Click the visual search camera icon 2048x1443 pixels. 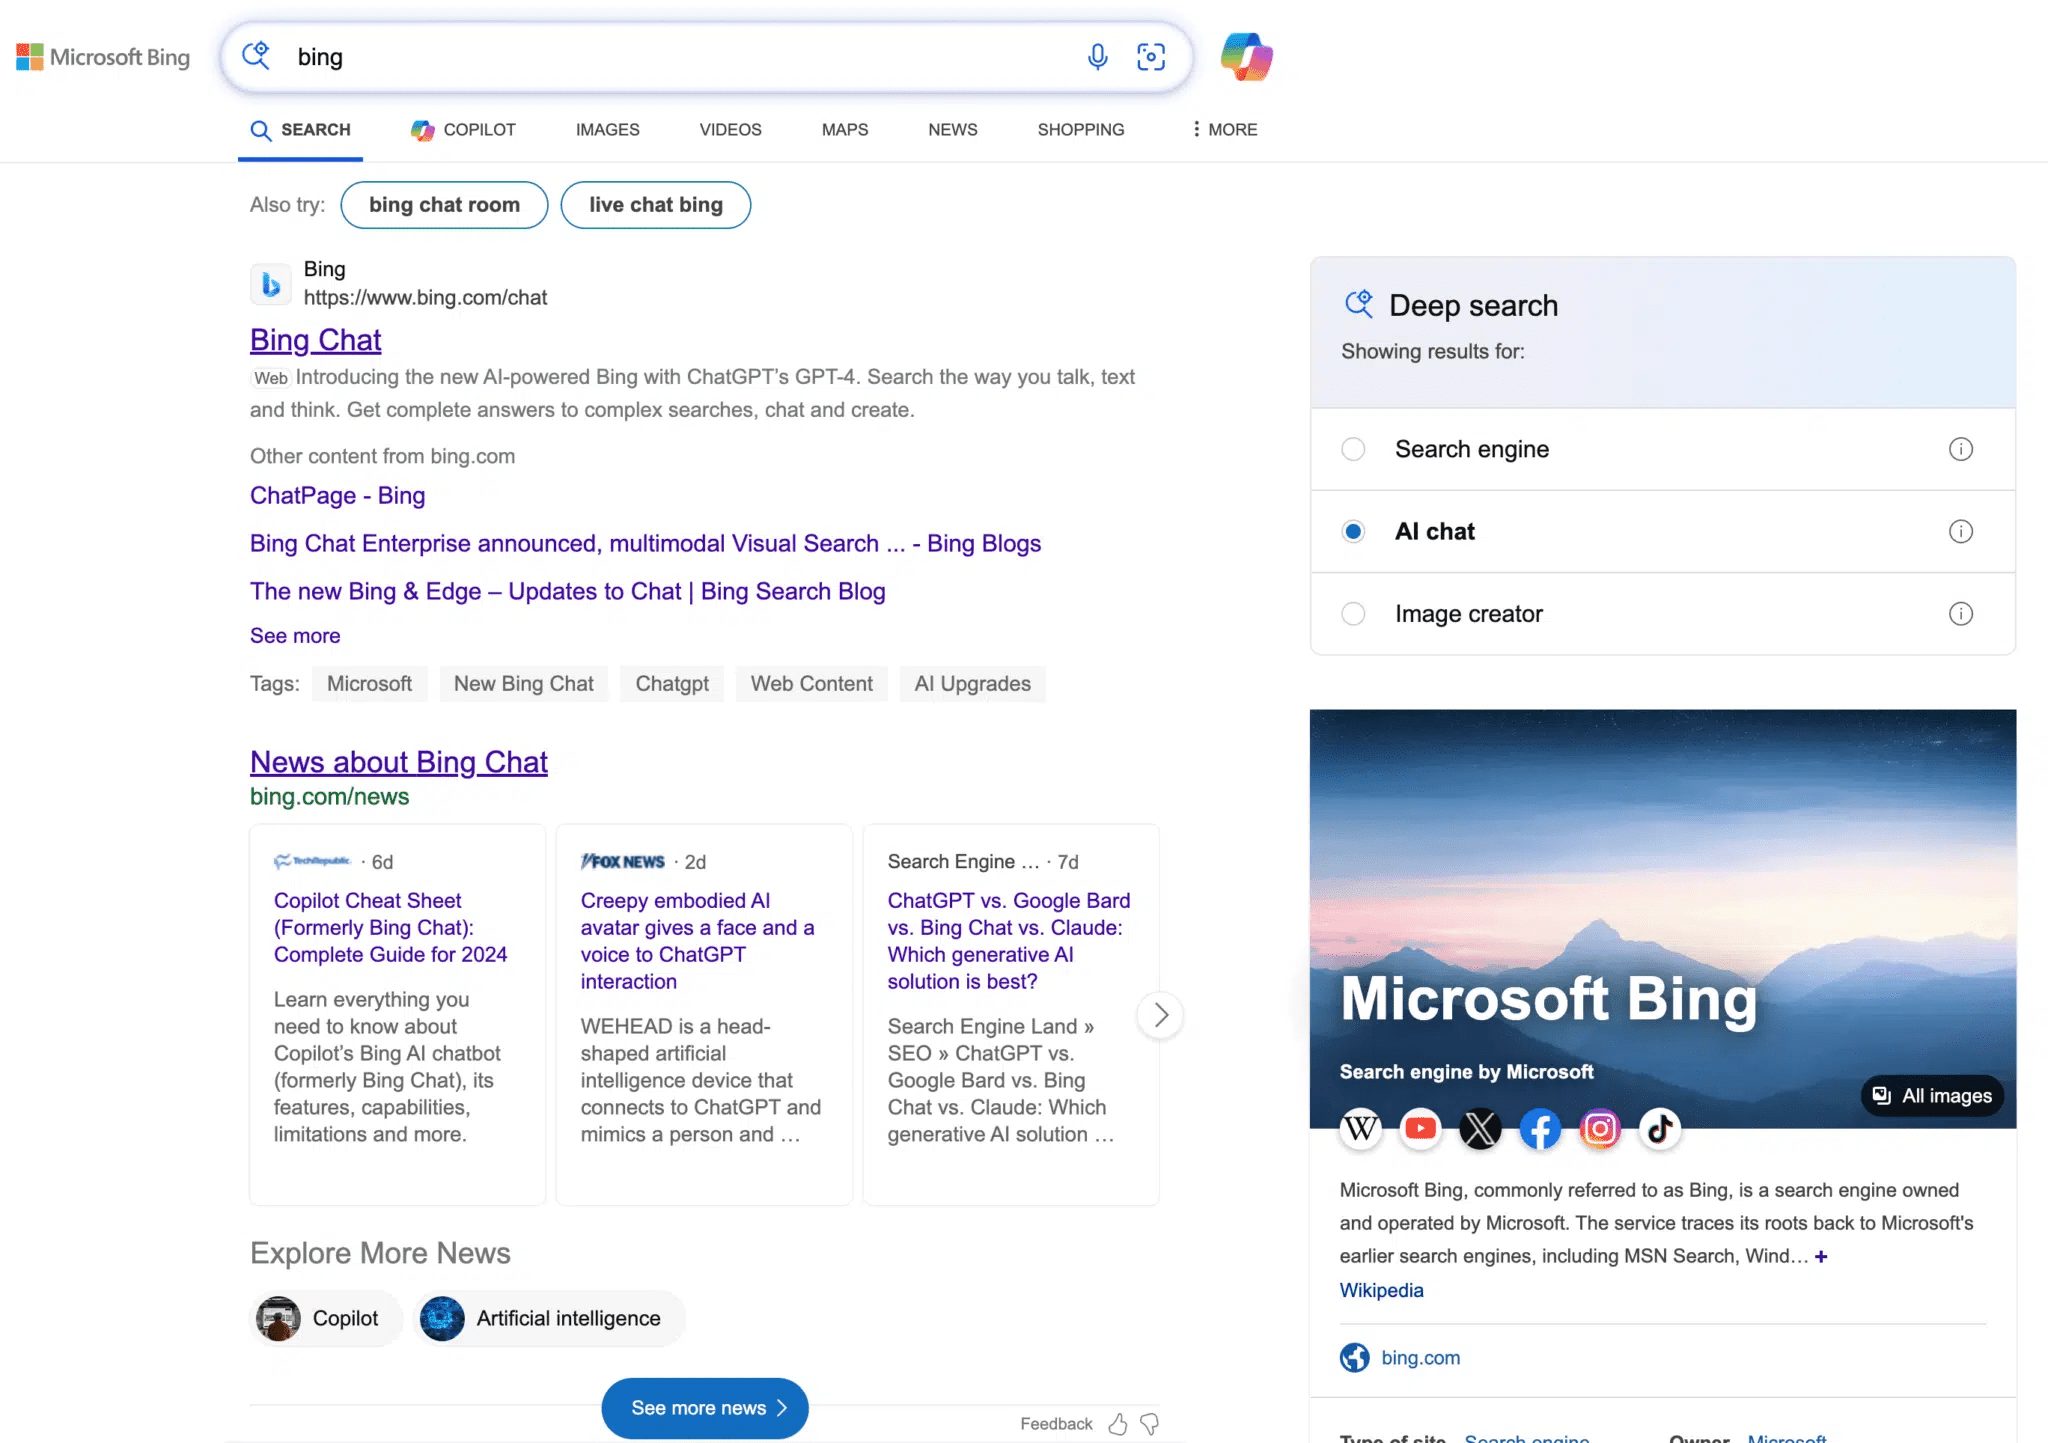[1150, 56]
